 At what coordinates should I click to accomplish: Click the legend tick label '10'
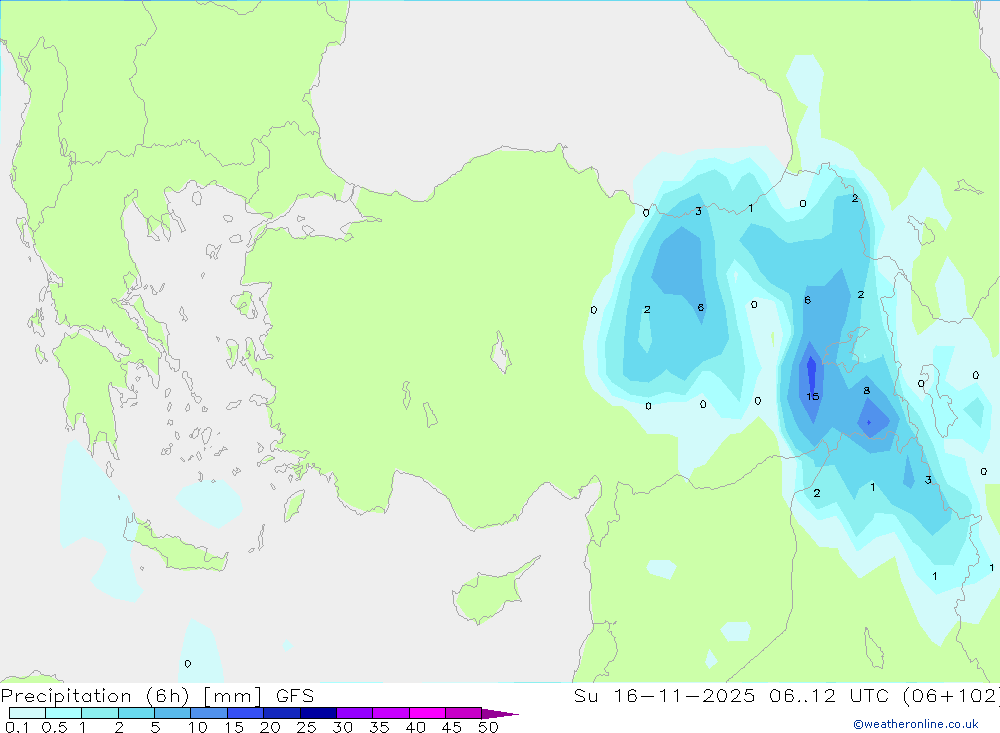click(x=198, y=727)
